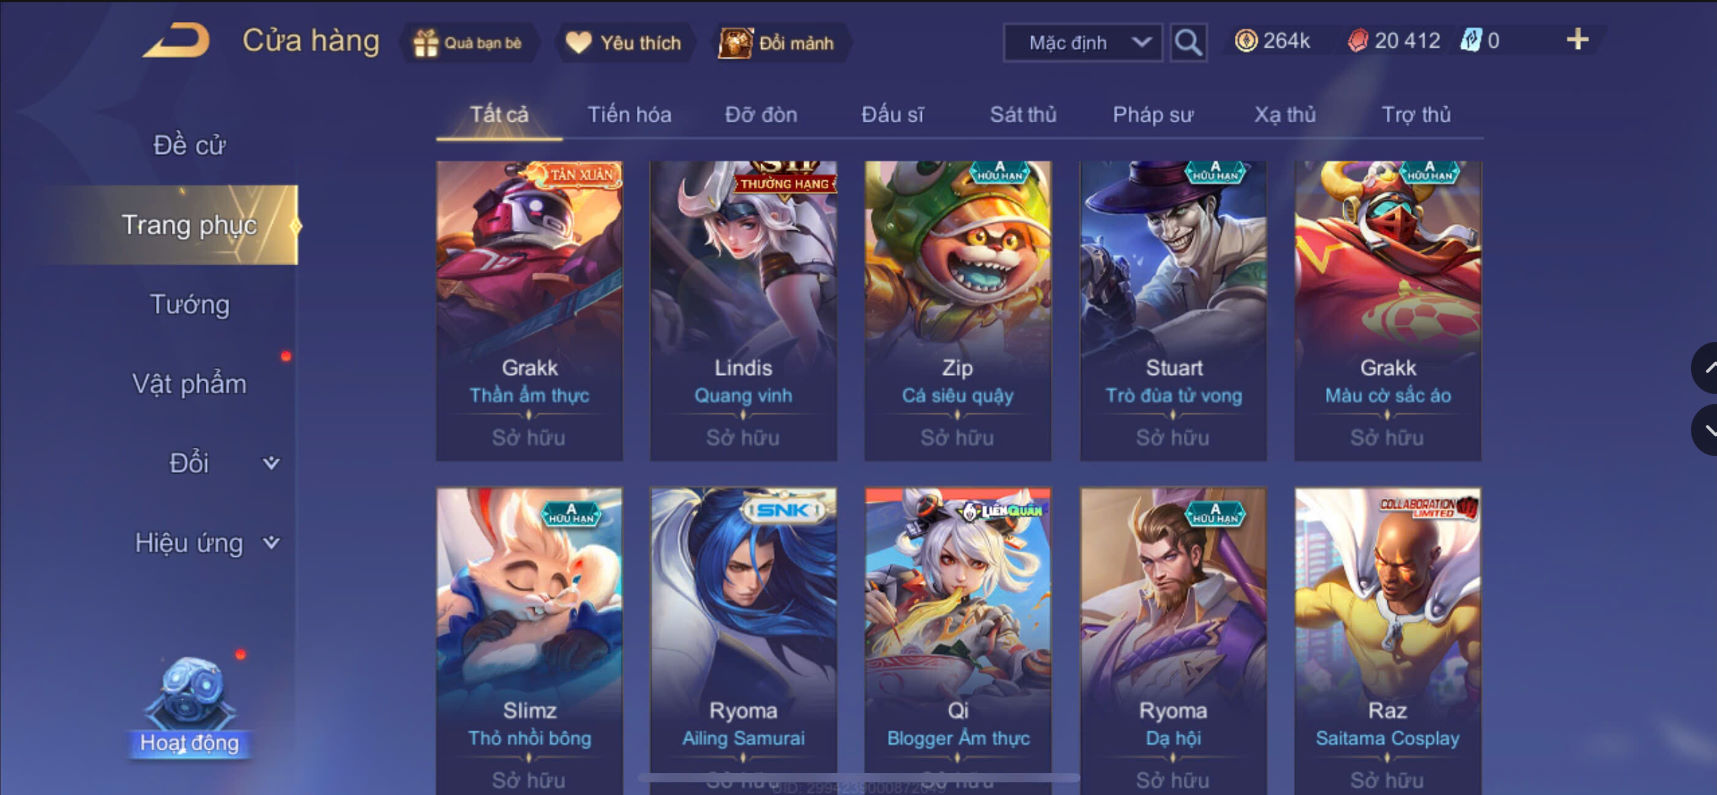This screenshot has height=795, width=1717.
Task: Select Tướng in the sidebar
Action: [189, 304]
